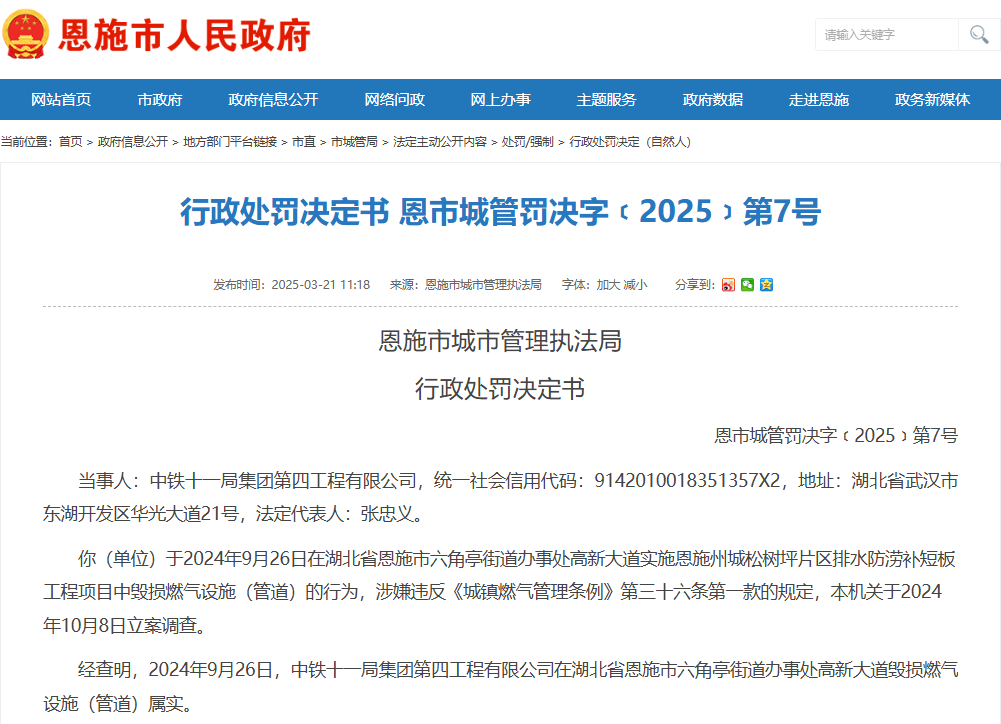Select 网络问政 in the navigation bar
The width and height of the screenshot is (1001, 724).
point(395,100)
